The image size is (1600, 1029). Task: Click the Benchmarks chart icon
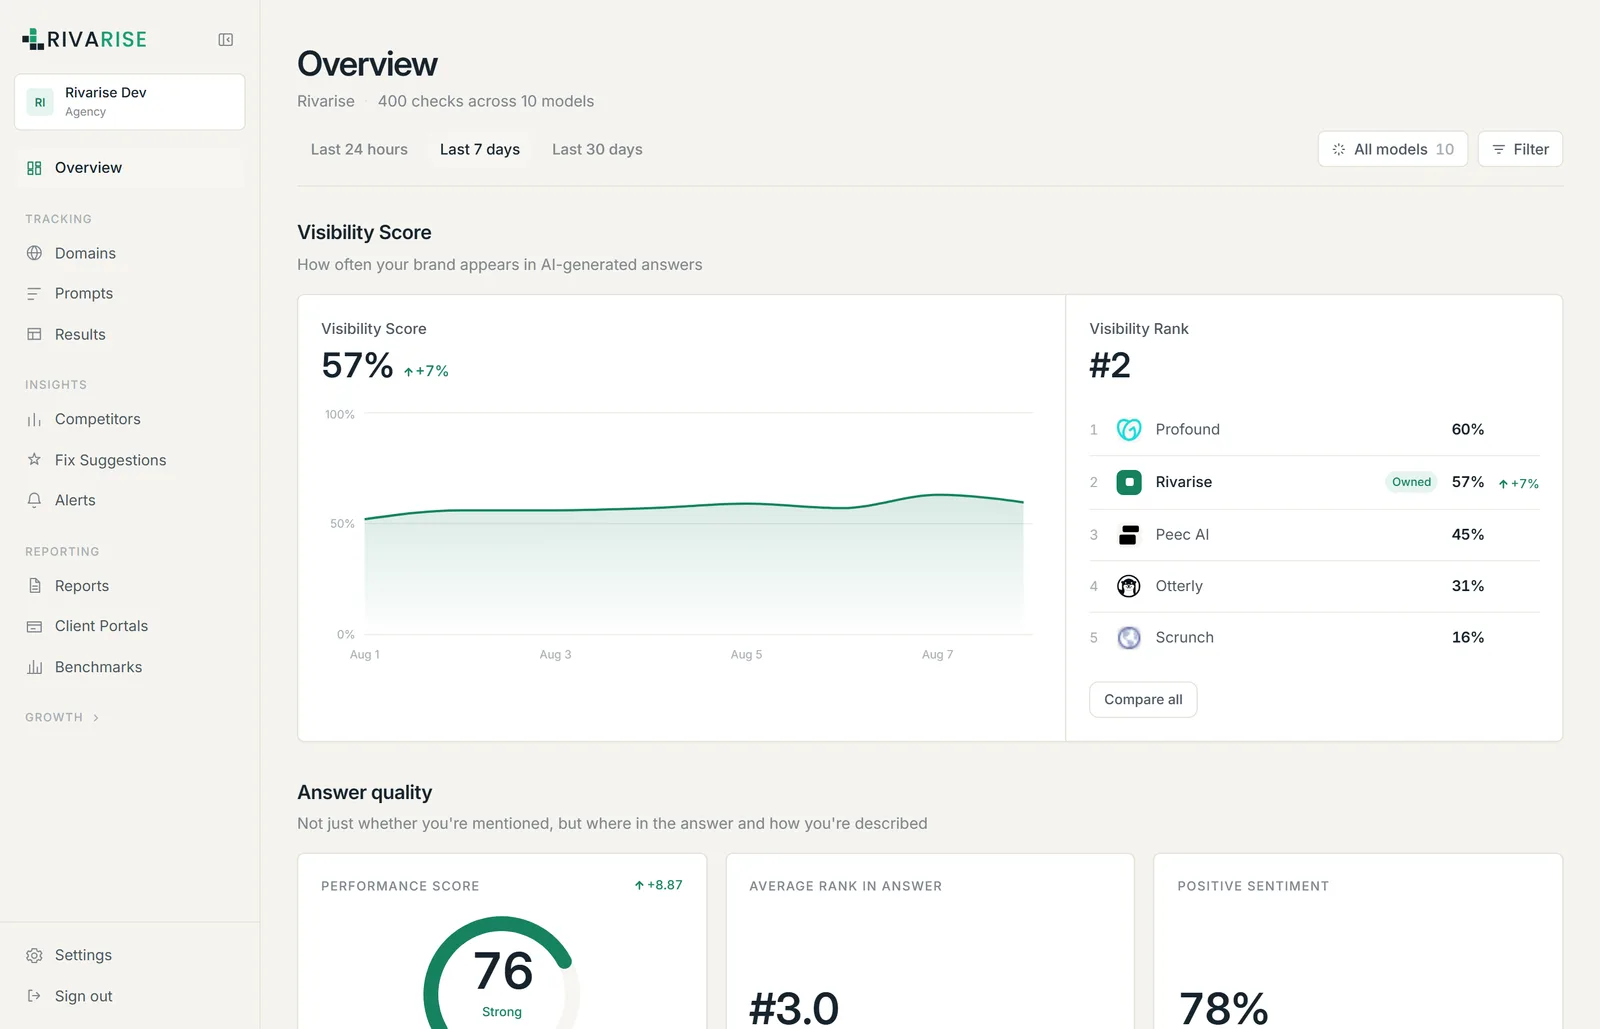pyautogui.click(x=34, y=667)
